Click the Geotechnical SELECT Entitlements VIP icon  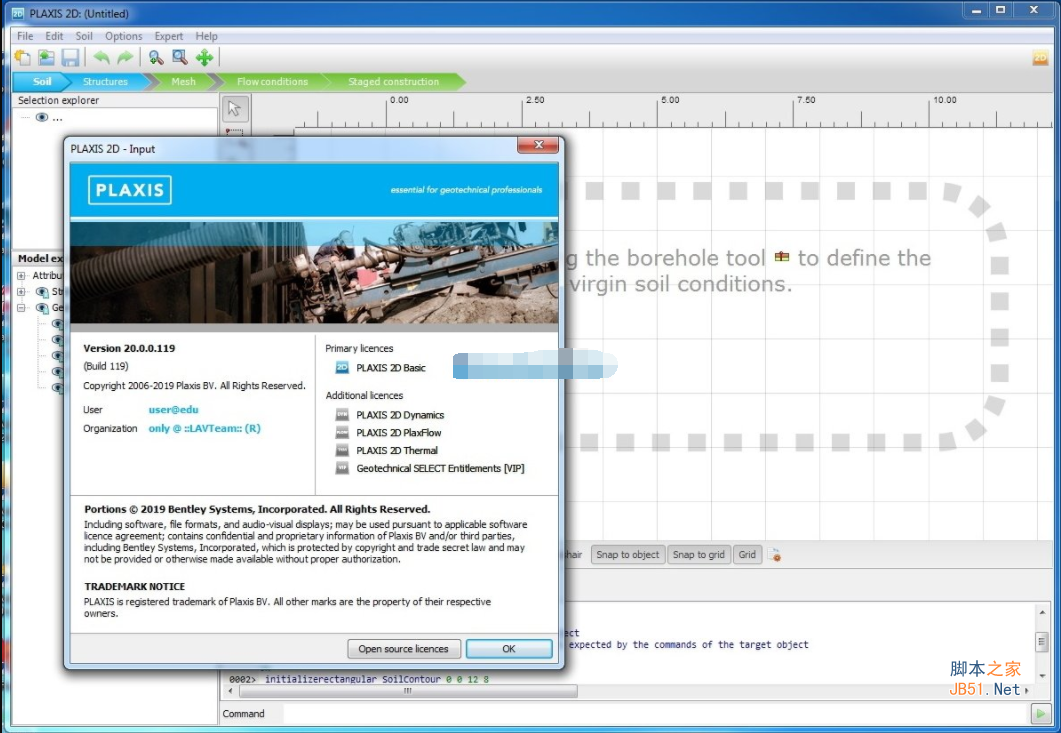pyautogui.click(x=342, y=468)
